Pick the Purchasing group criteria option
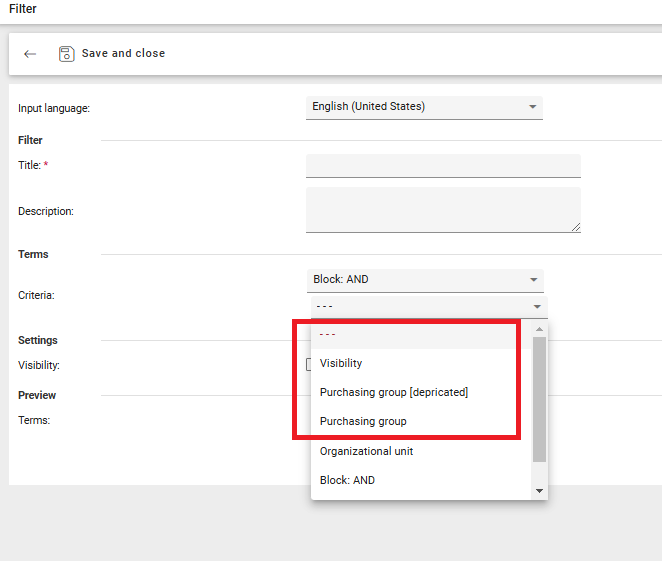662x561 pixels. (x=363, y=421)
